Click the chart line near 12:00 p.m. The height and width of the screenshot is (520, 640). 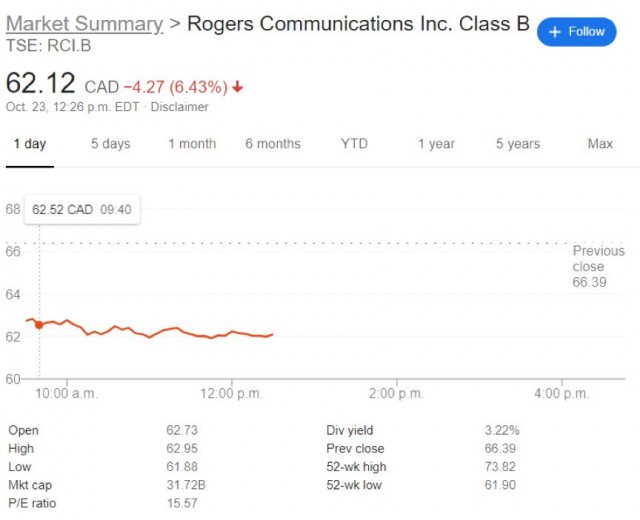coord(232,332)
